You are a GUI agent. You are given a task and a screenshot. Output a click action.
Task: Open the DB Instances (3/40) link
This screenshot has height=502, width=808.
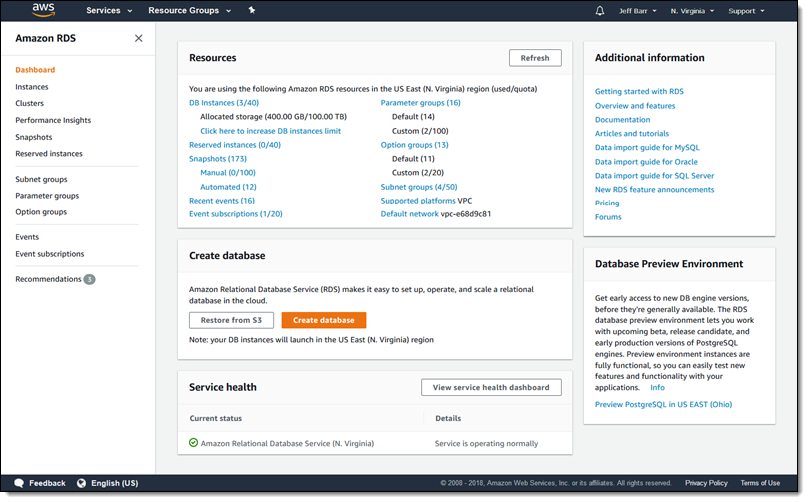224,102
